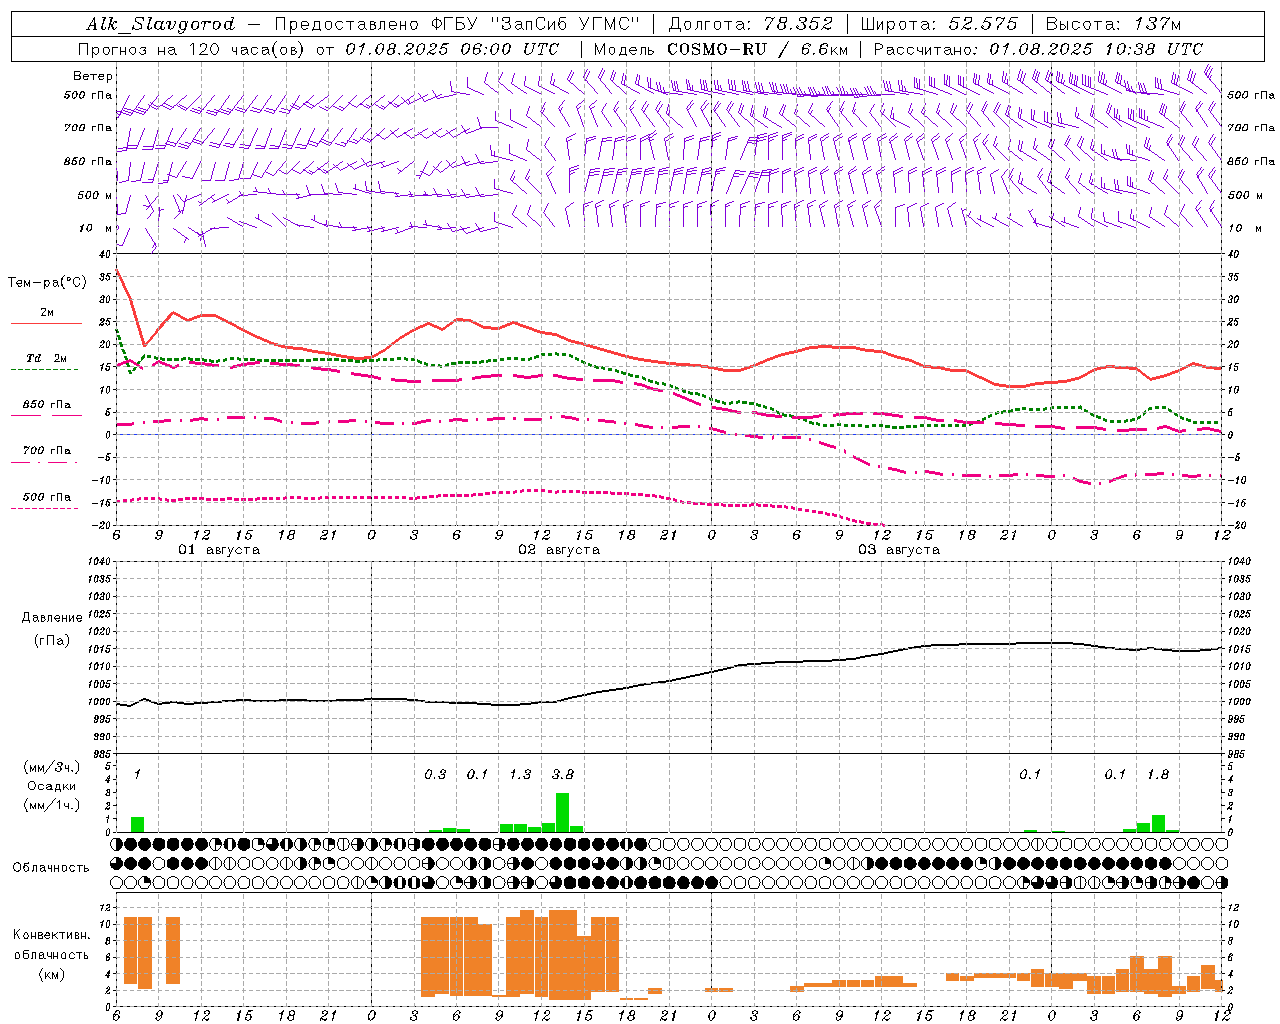Click the Облачность panel label
This screenshot has width=1280, height=1024.
pyautogui.click(x=51, y=868)
